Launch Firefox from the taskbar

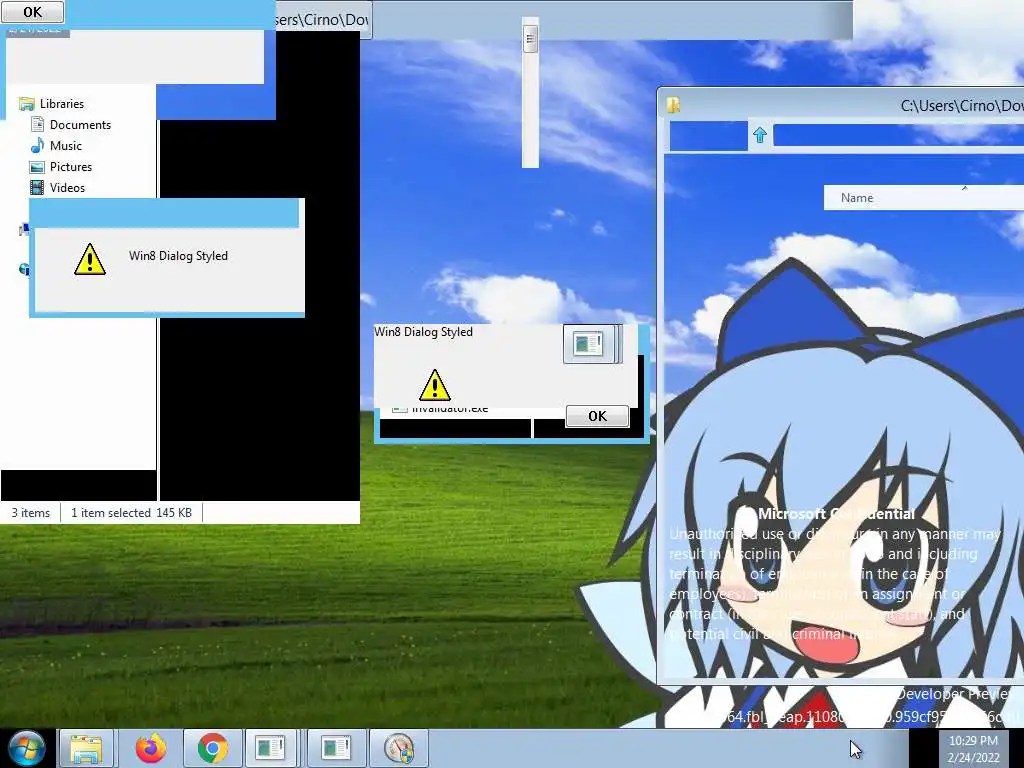pyautogui.click(x=151, y=748)
